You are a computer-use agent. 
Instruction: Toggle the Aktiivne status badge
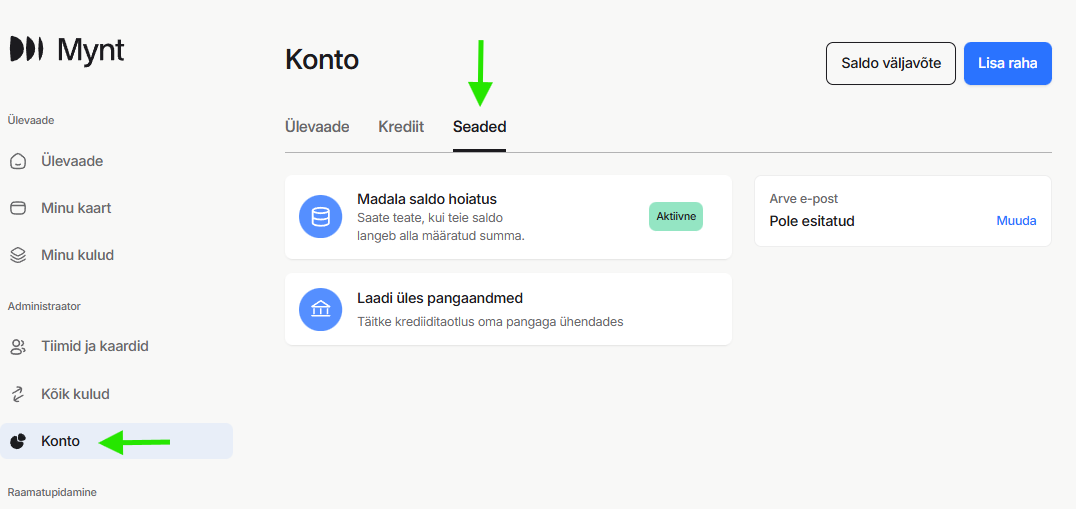tap(675, 217)
